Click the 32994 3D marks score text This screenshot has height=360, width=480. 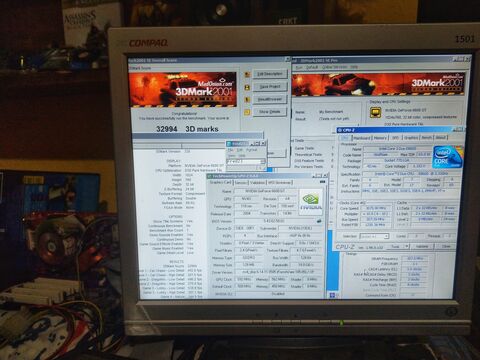[187, 129]
